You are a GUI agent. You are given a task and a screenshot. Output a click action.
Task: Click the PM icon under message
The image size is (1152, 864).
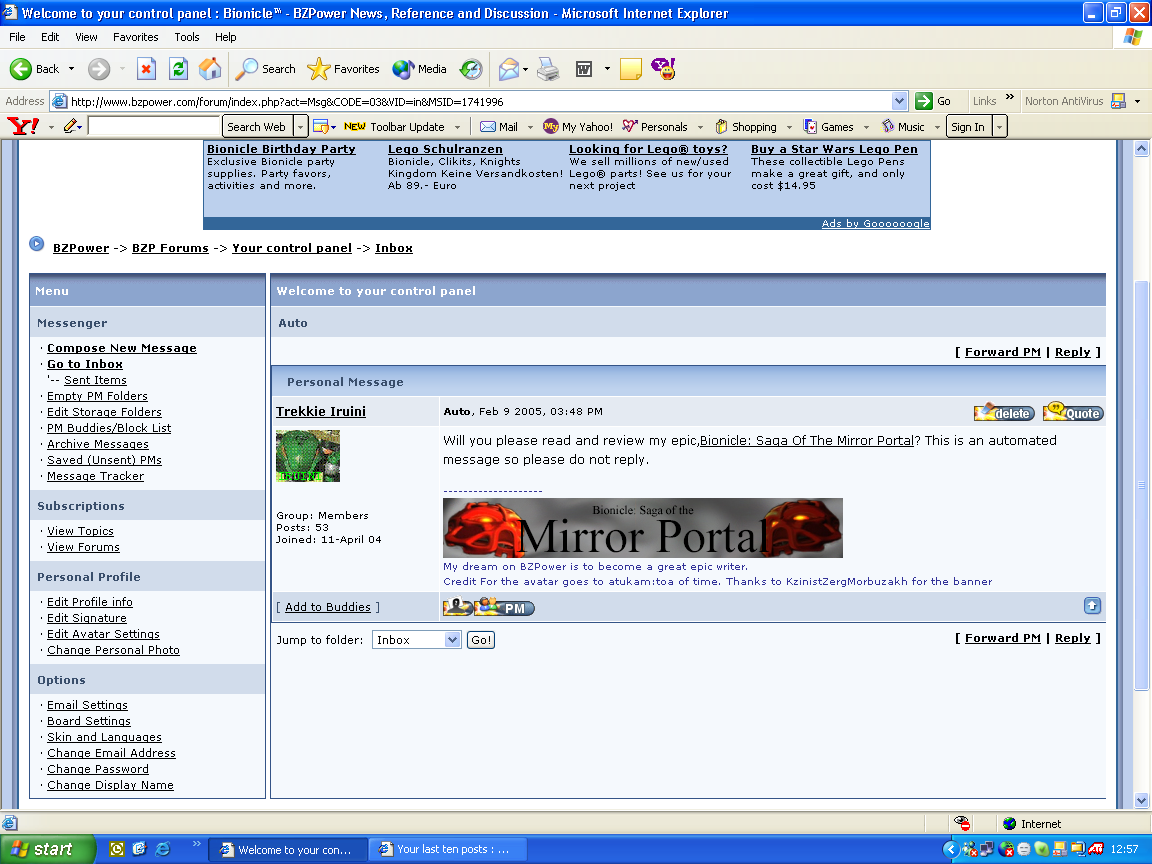pyautogui.click(x=505, y=608)
